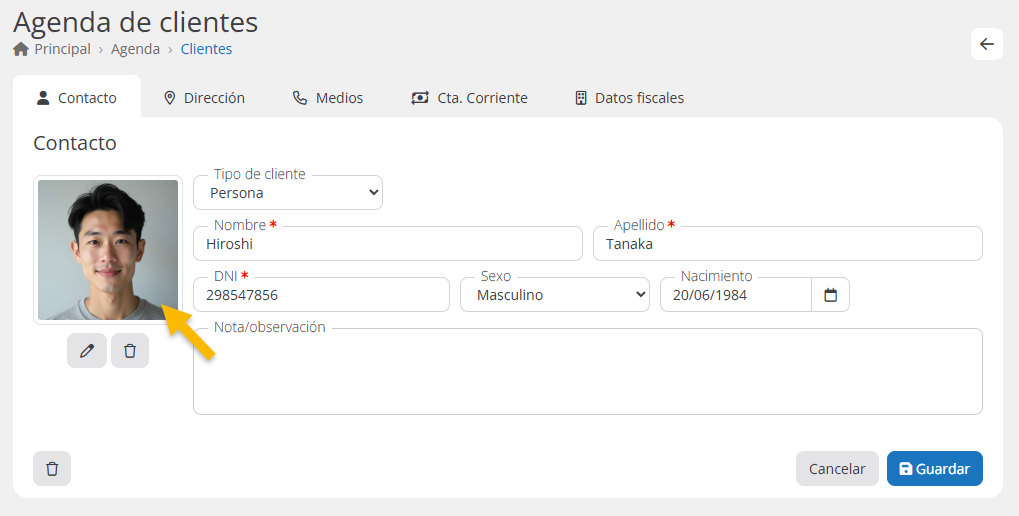The image size is (1019, 516).
Task: Select the Datos fiscales tab
Action: (629, 98)
